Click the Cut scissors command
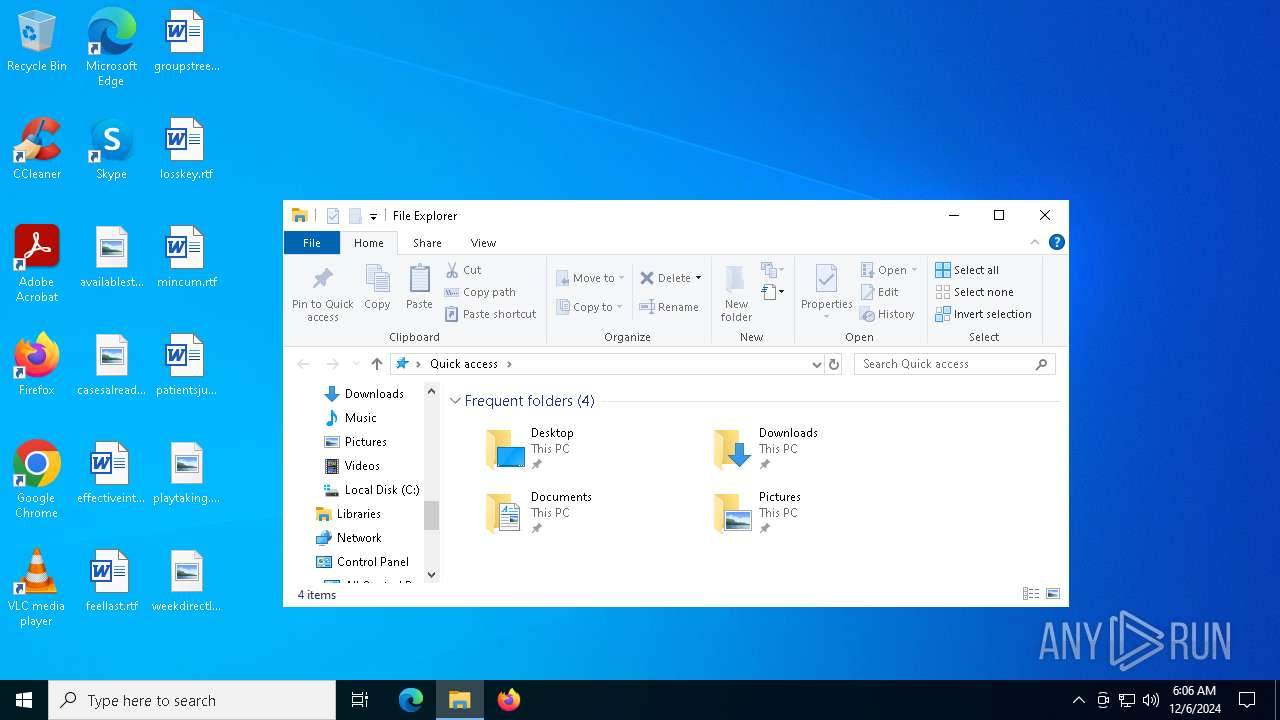This screenshot has width=1280, height=720. click(463, 270)
